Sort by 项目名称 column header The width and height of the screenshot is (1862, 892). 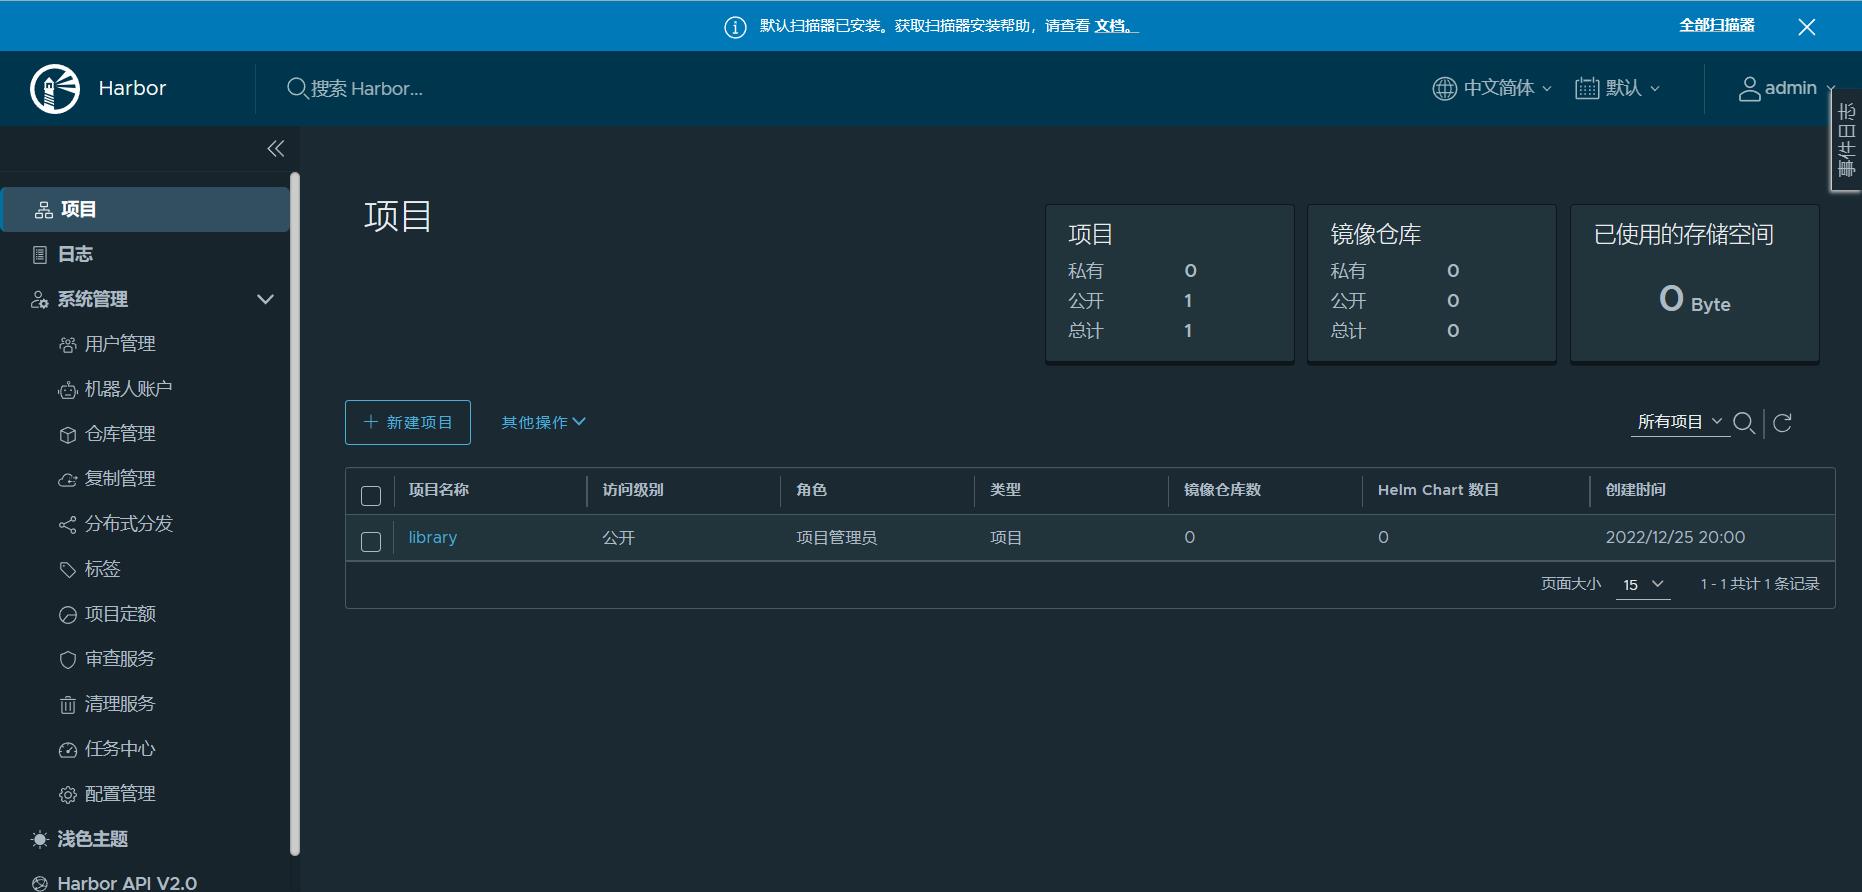pyautogui.click(x=439, y=490)
